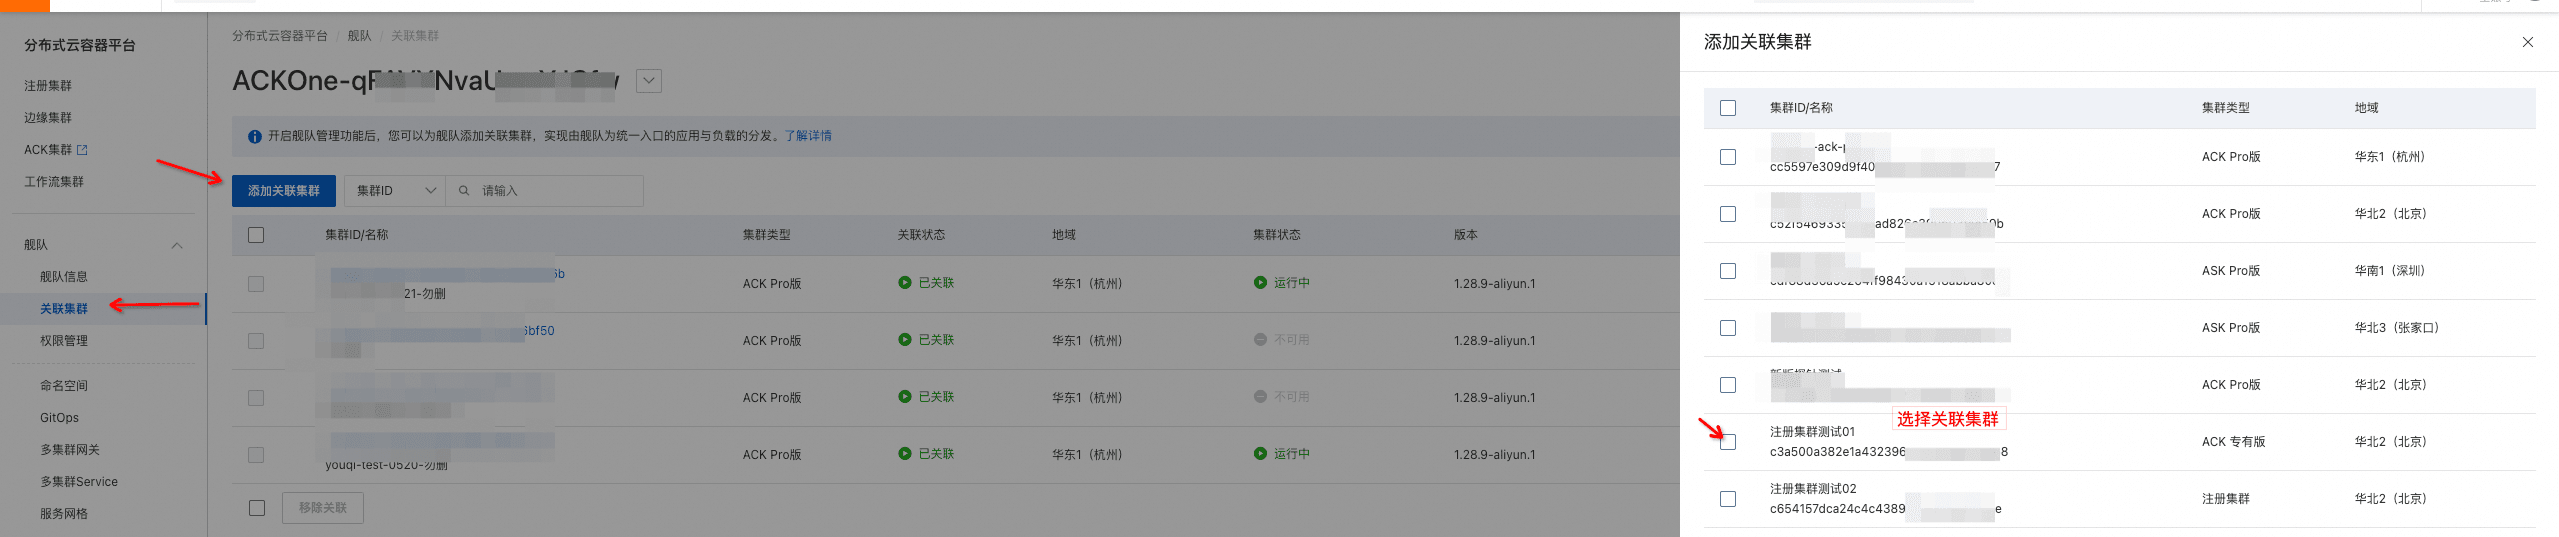Screen dimensions: 2559x537
Task: Tick the 华南1（深圳） ASK Pro版 cluster checkbox
Action: pos(1728,271)
